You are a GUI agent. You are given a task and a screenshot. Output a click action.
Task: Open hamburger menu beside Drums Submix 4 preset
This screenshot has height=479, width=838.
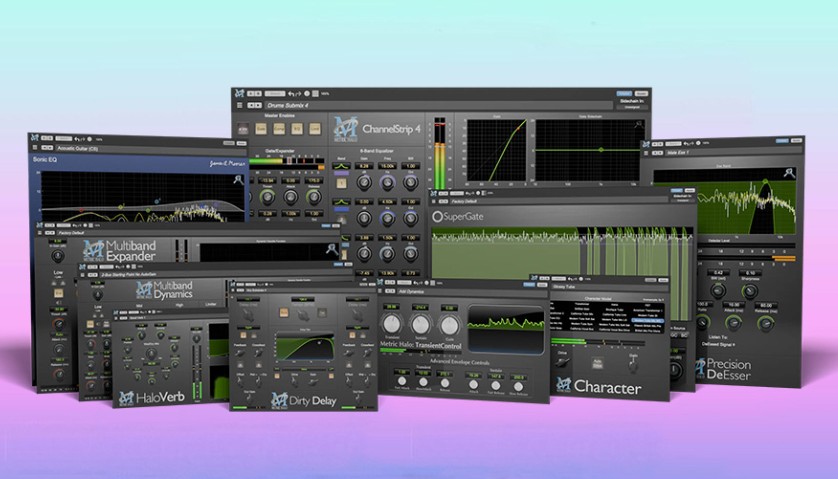[240, 105]
